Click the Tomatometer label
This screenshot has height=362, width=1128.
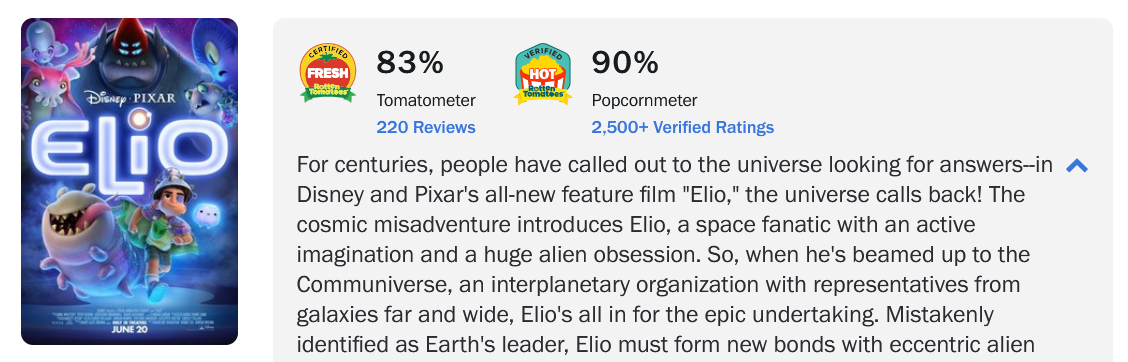(426, 100)
